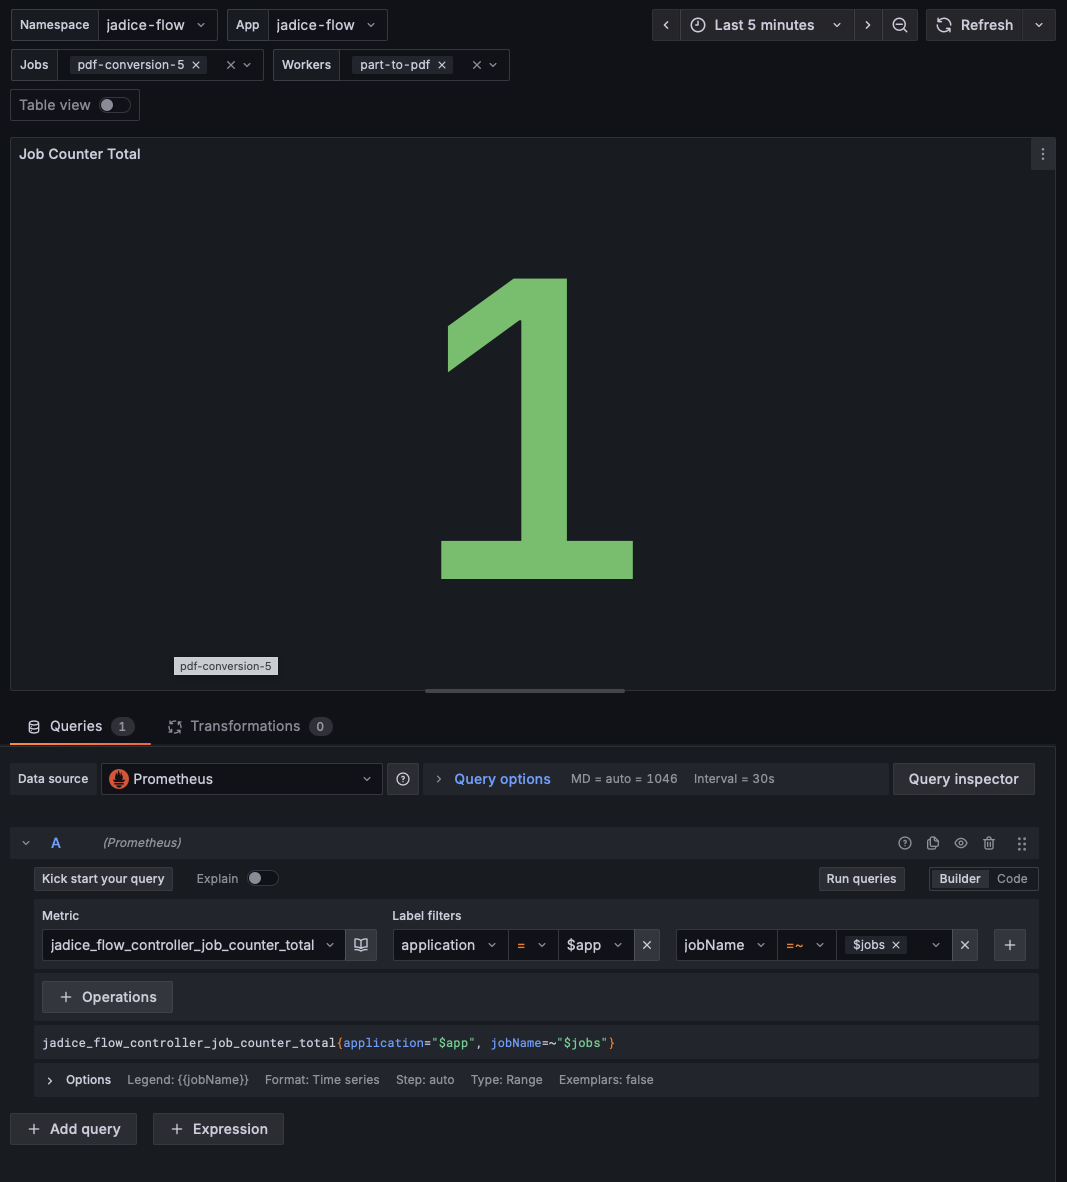
Task: Hide query A using the eye icon
Action: [x=961, y=843]
